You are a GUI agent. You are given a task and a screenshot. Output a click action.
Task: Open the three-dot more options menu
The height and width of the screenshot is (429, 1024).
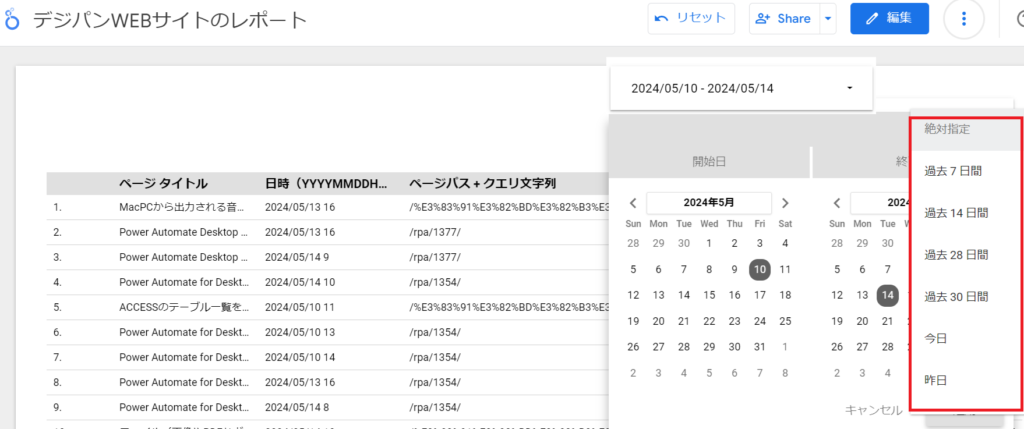964,19
